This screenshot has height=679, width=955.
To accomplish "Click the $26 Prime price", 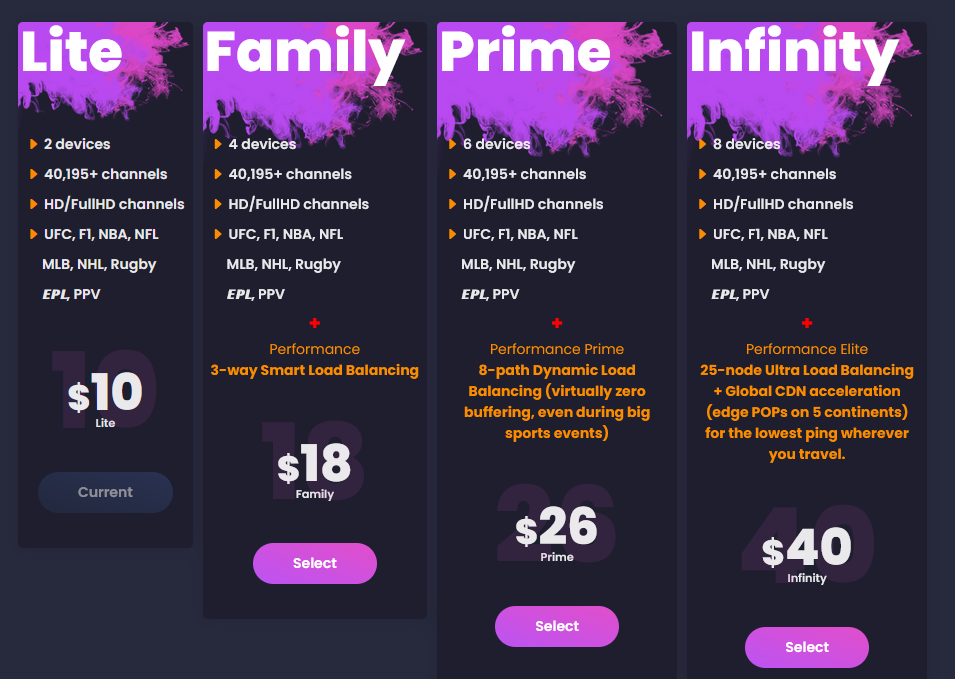I will (557, 528).
